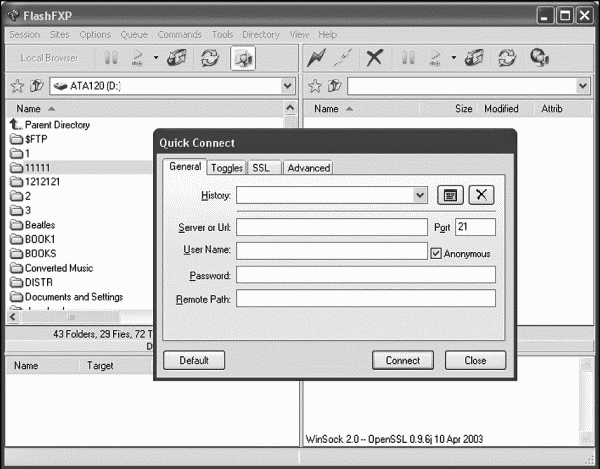Click the Abort X icon in remote toolbar
The height and width of the screenshot is (469, 600).
(x=374, y=58)
